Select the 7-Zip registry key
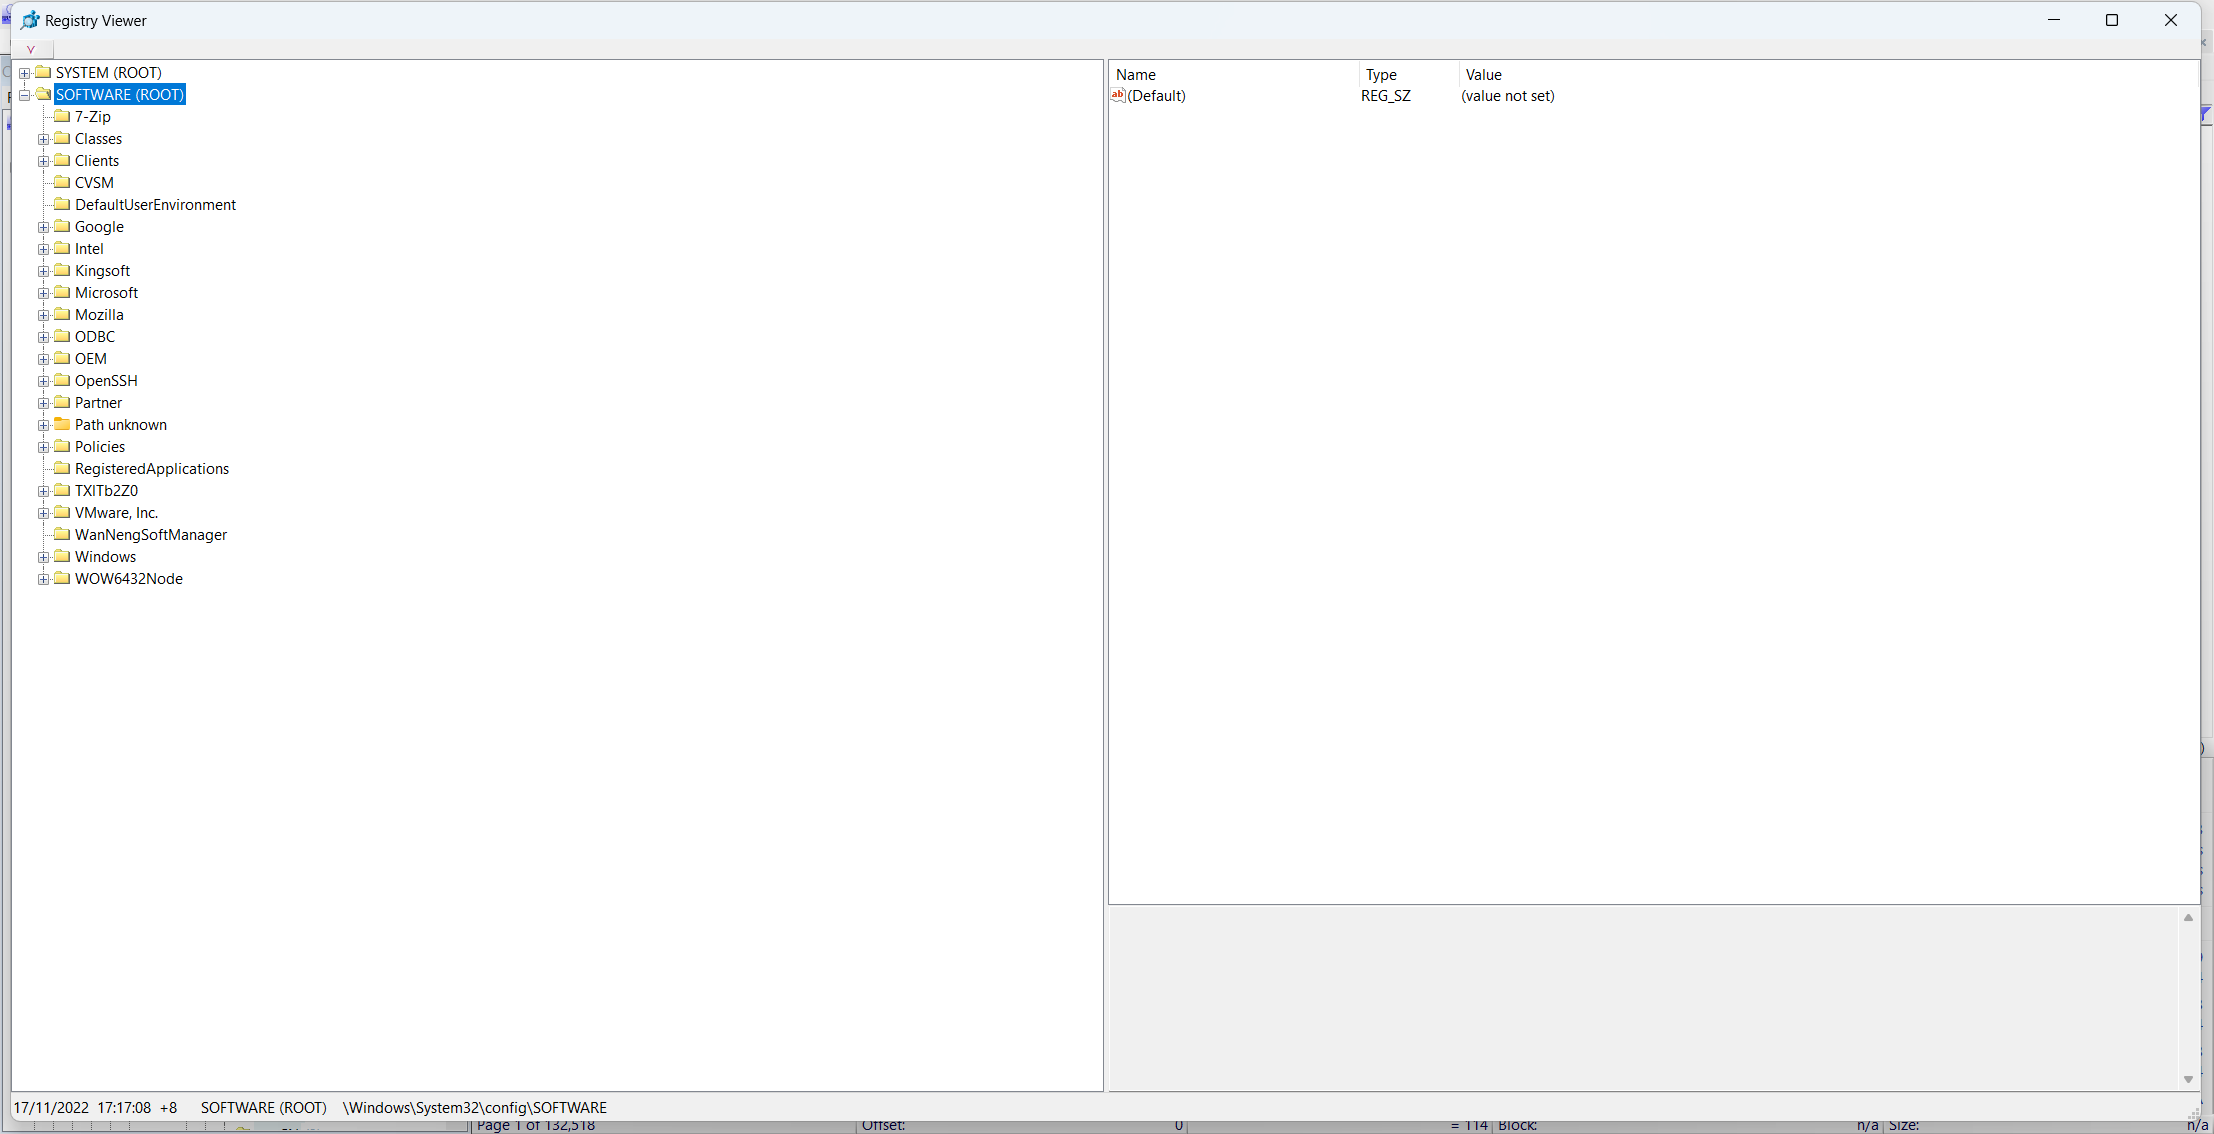 click(x=91, y=116)
